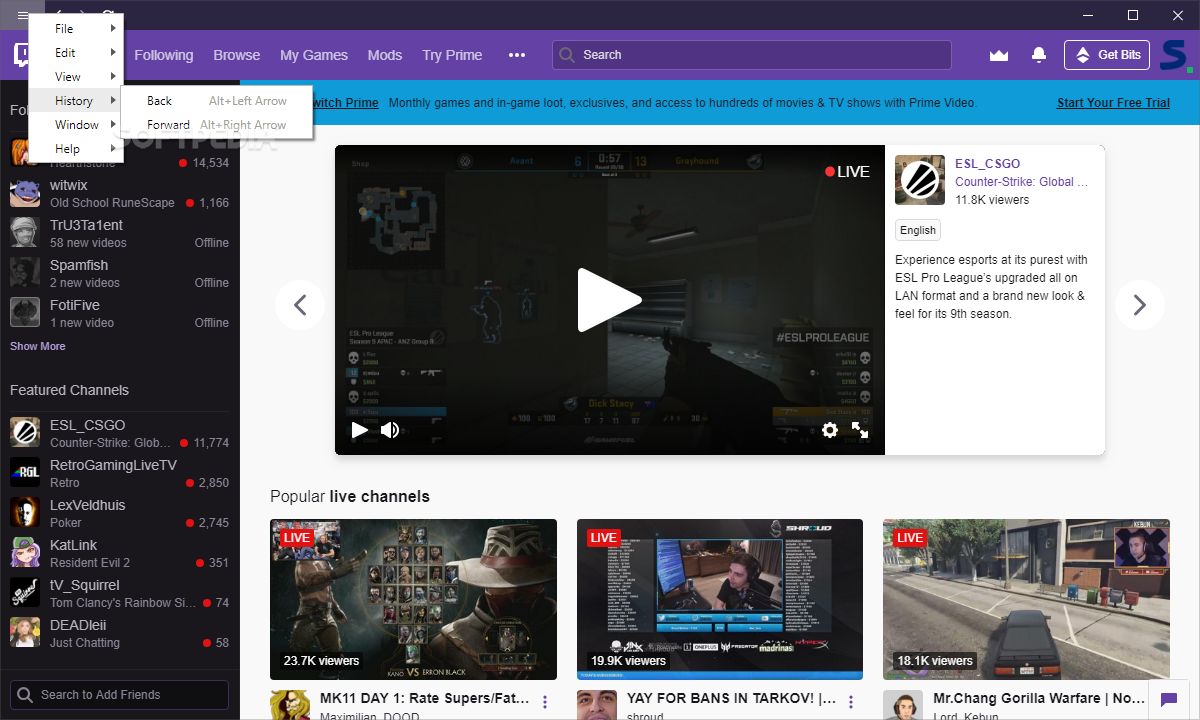Click ESL_CSGO avatar in featured info panel

[x=920, y=180]
